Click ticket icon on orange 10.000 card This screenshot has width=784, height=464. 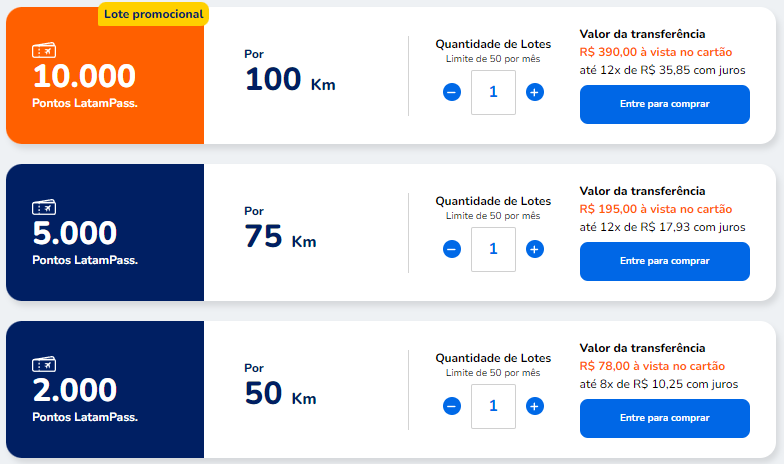(x=44, y=51)
